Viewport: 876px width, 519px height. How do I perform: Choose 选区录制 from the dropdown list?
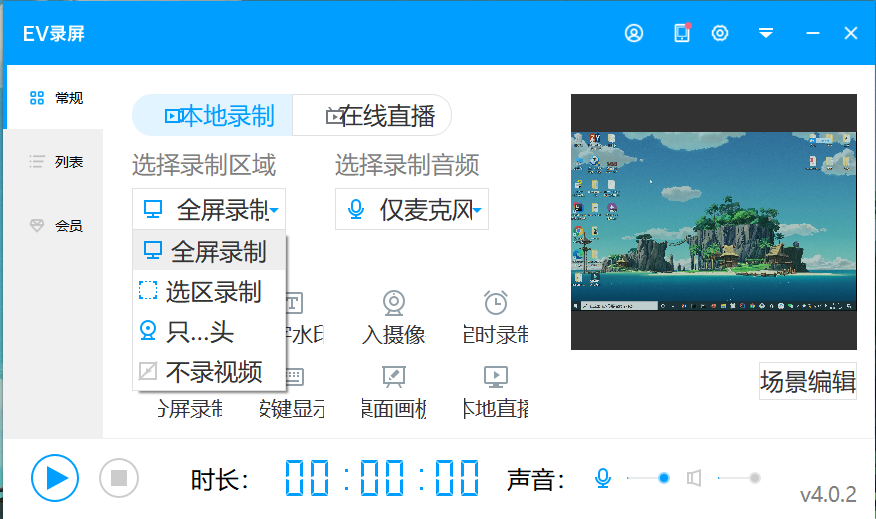coord(210,291)
